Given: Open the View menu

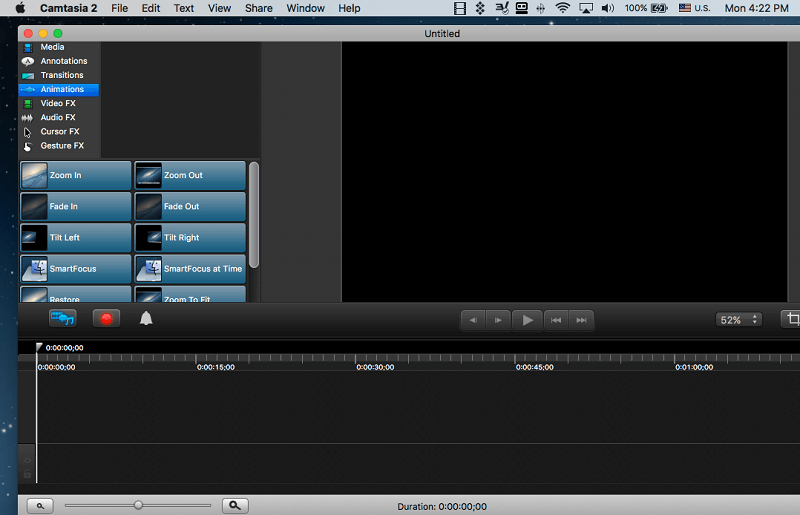Looking at the screenshot, I should (x=219, y=8).
